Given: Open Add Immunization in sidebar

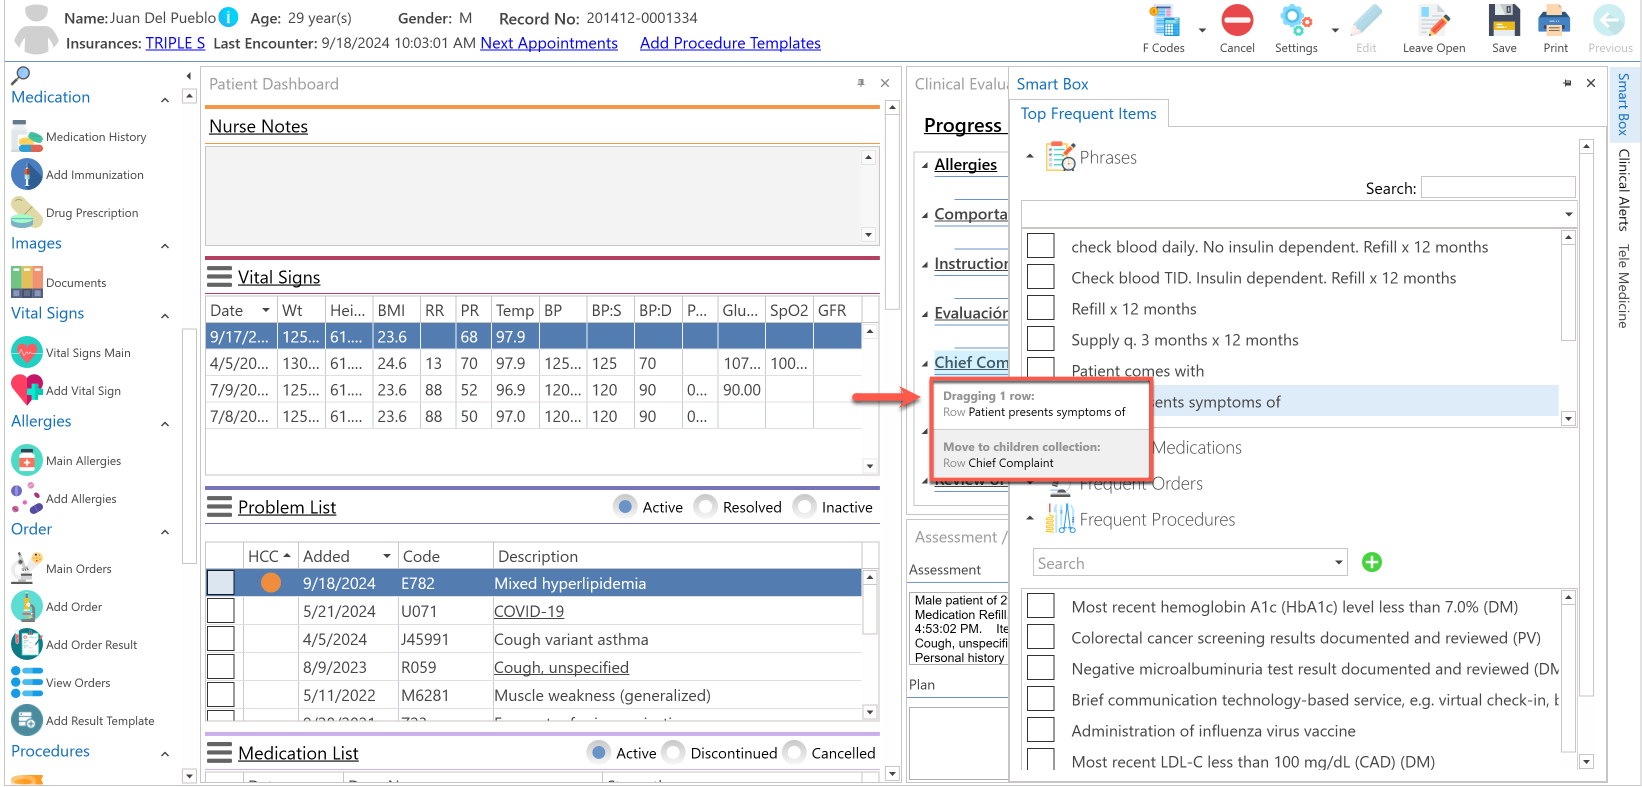Looking at the screenshot, I should pos(78,175).
